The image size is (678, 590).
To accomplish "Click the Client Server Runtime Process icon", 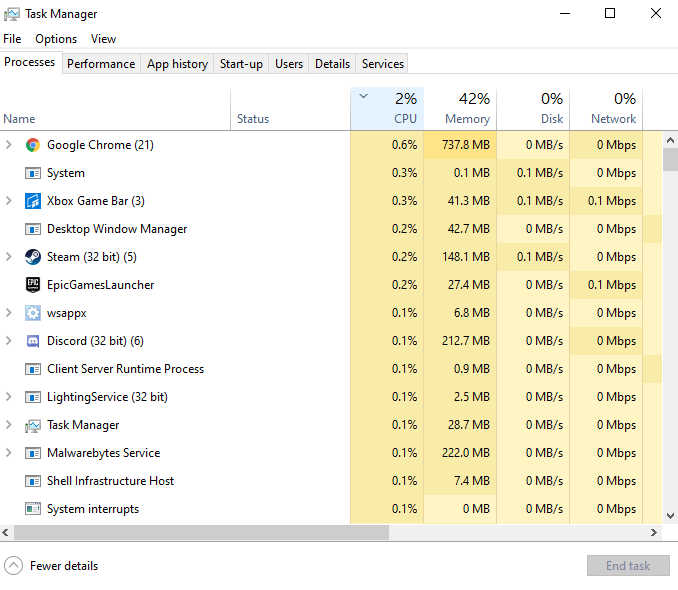I will pyautogui.click(x=33, y=369).
